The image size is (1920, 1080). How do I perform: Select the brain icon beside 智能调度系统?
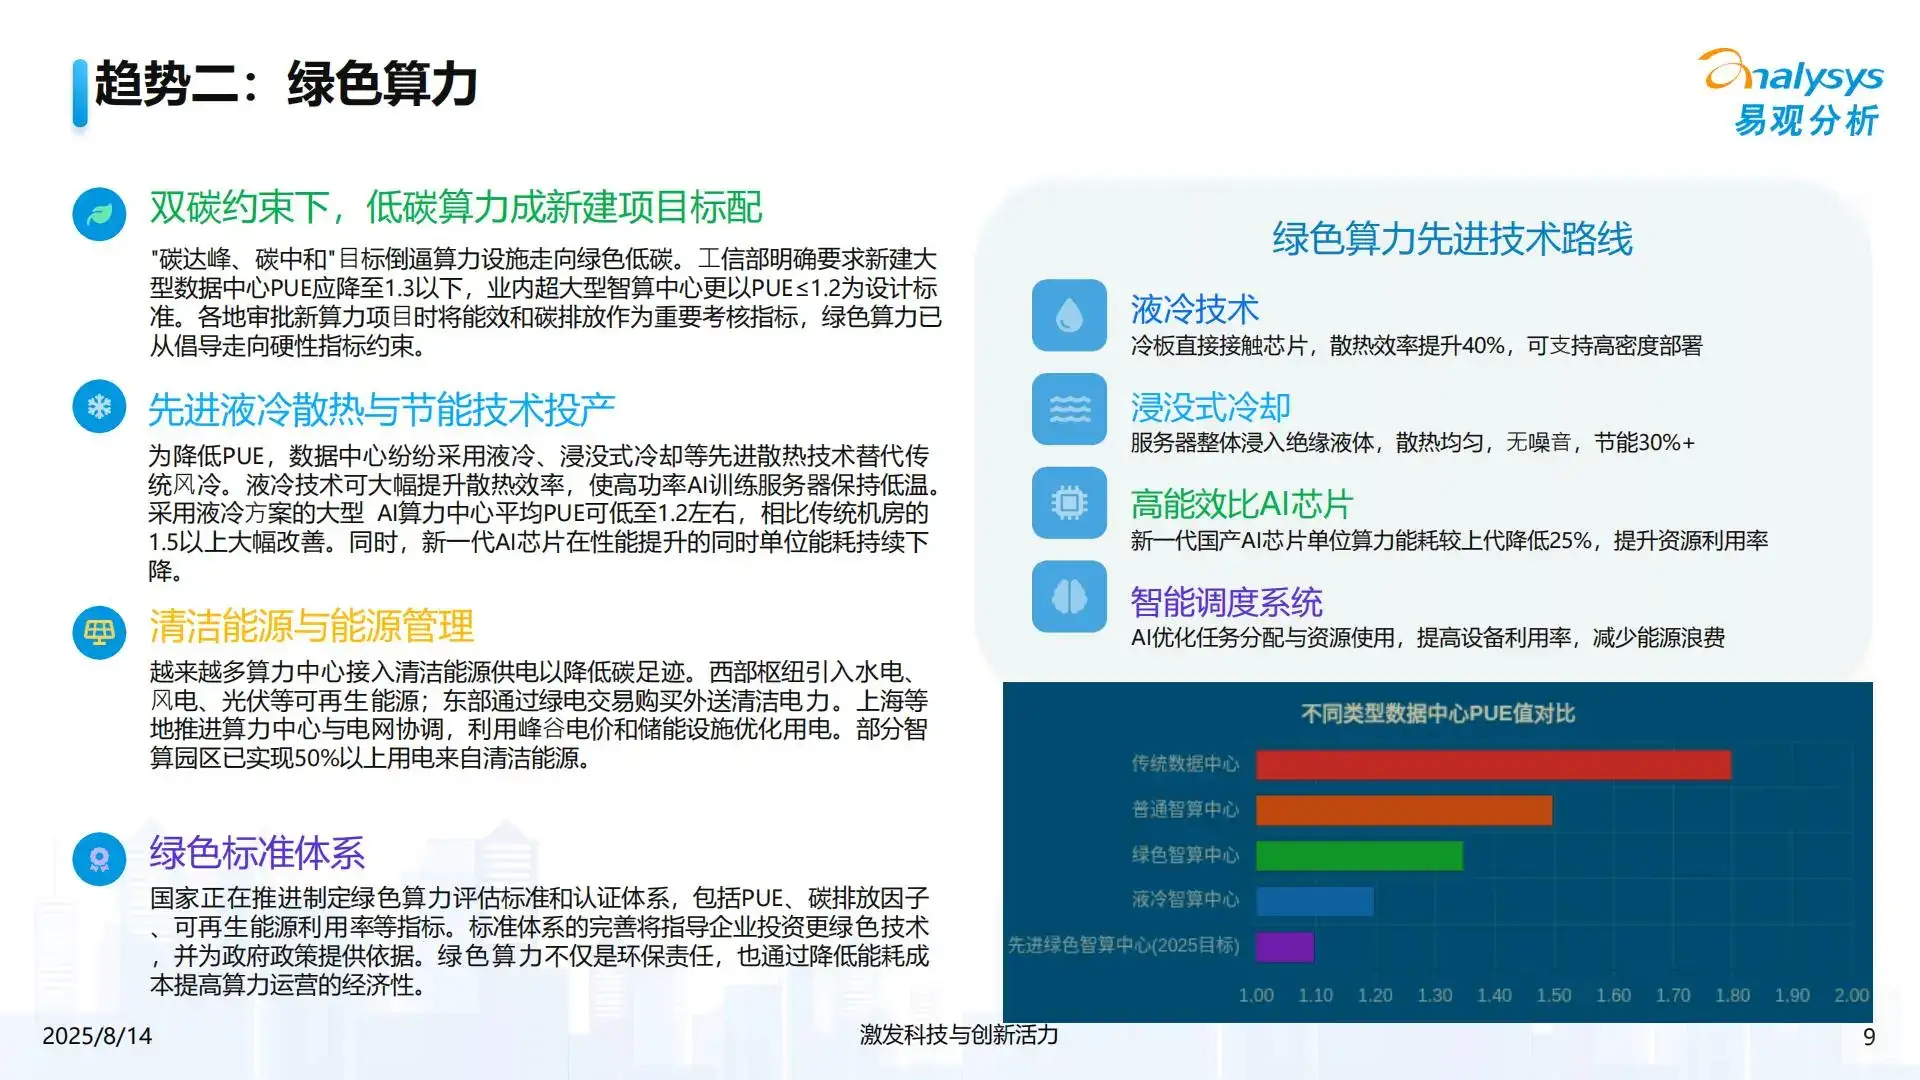click(1068, 602)
